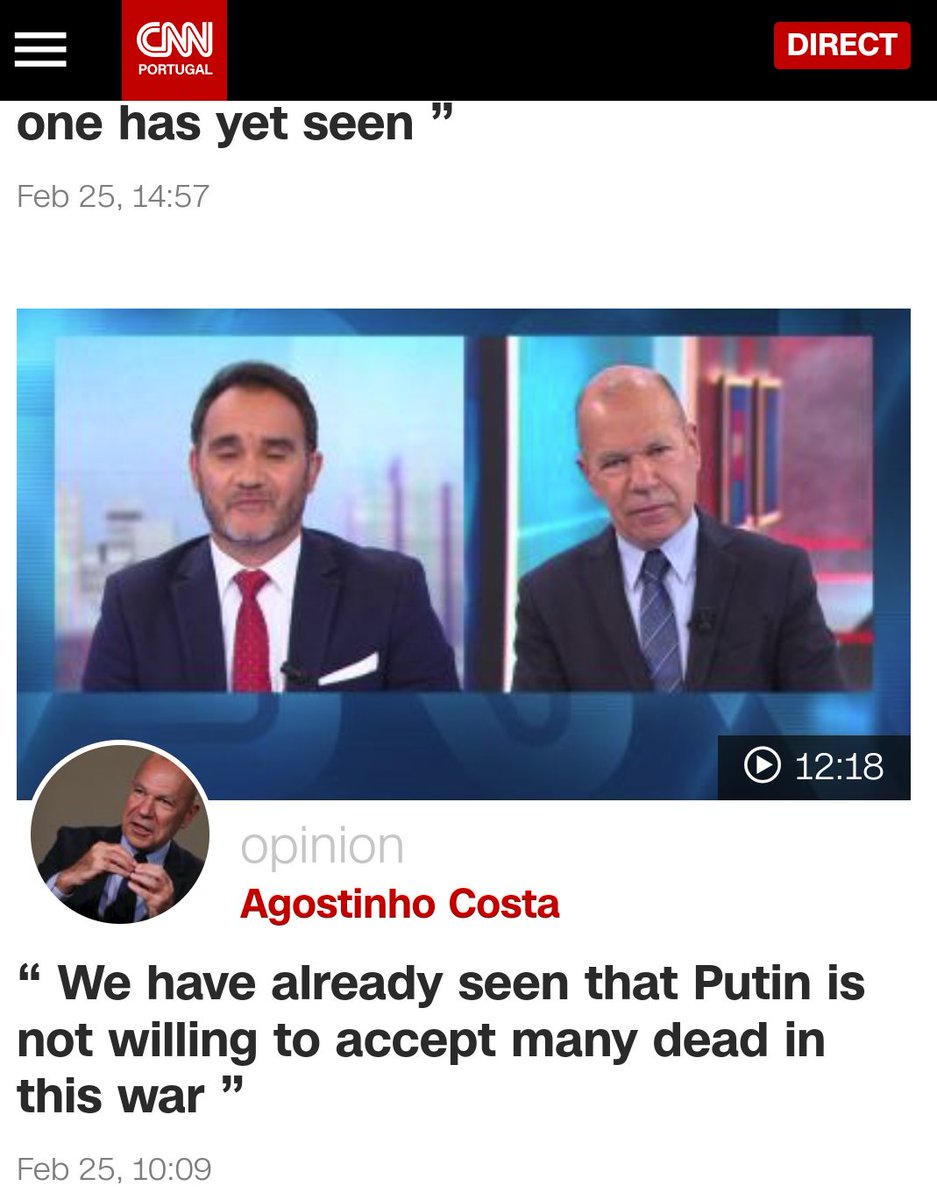Open the Putin 'not willing to accept' headline

pyautogui.click(x=440, y=1041)
